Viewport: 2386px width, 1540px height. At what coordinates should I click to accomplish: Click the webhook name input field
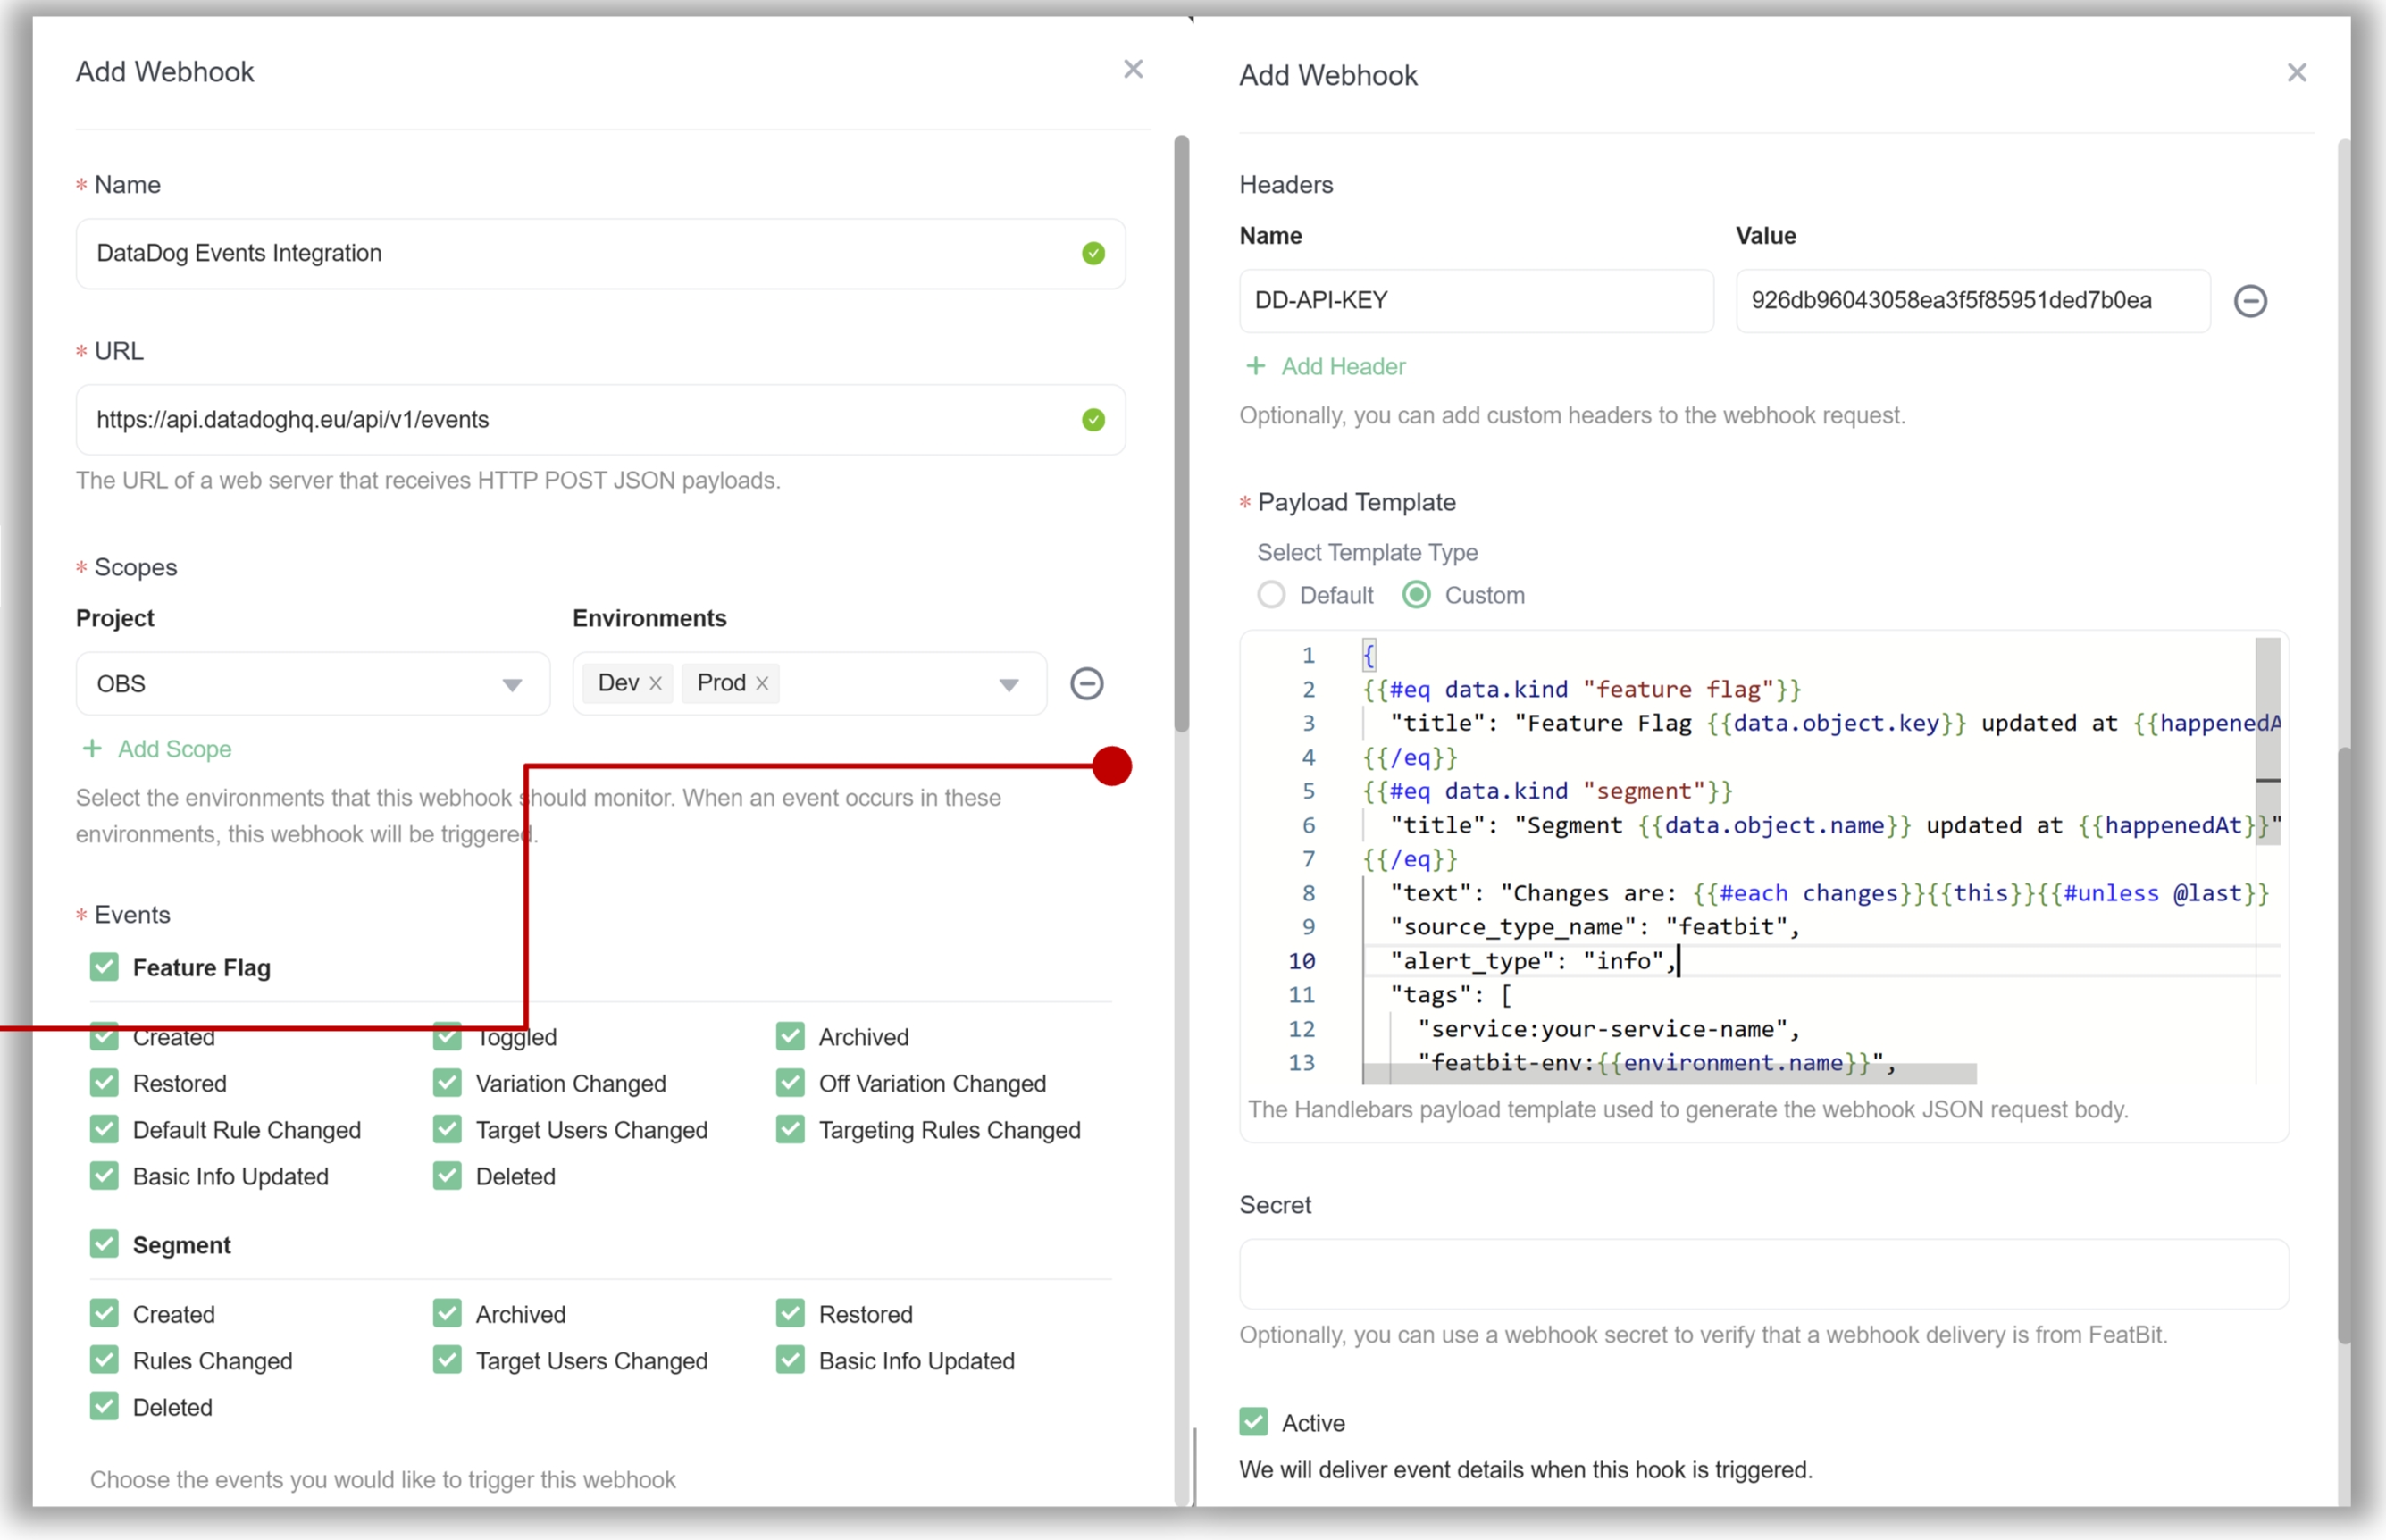tap(599, 252)
